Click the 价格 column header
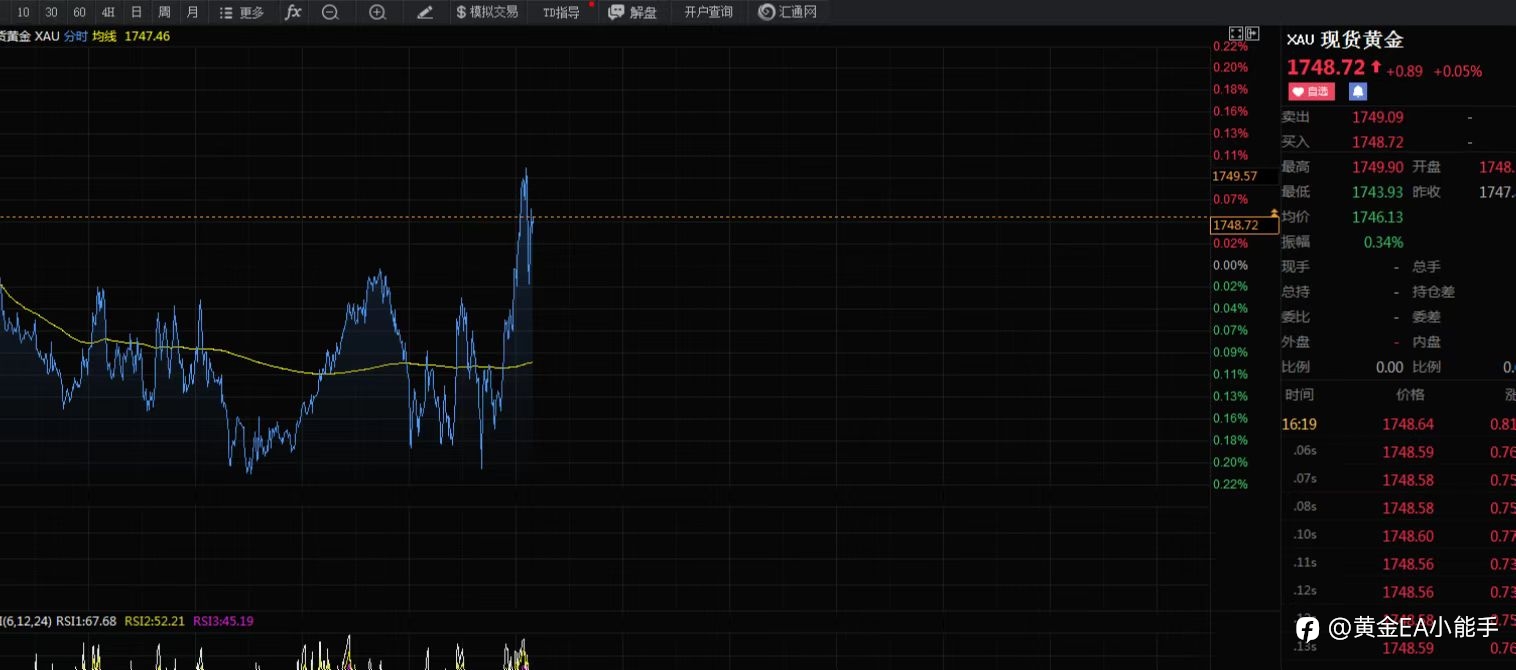 [x=1410, y=395]
